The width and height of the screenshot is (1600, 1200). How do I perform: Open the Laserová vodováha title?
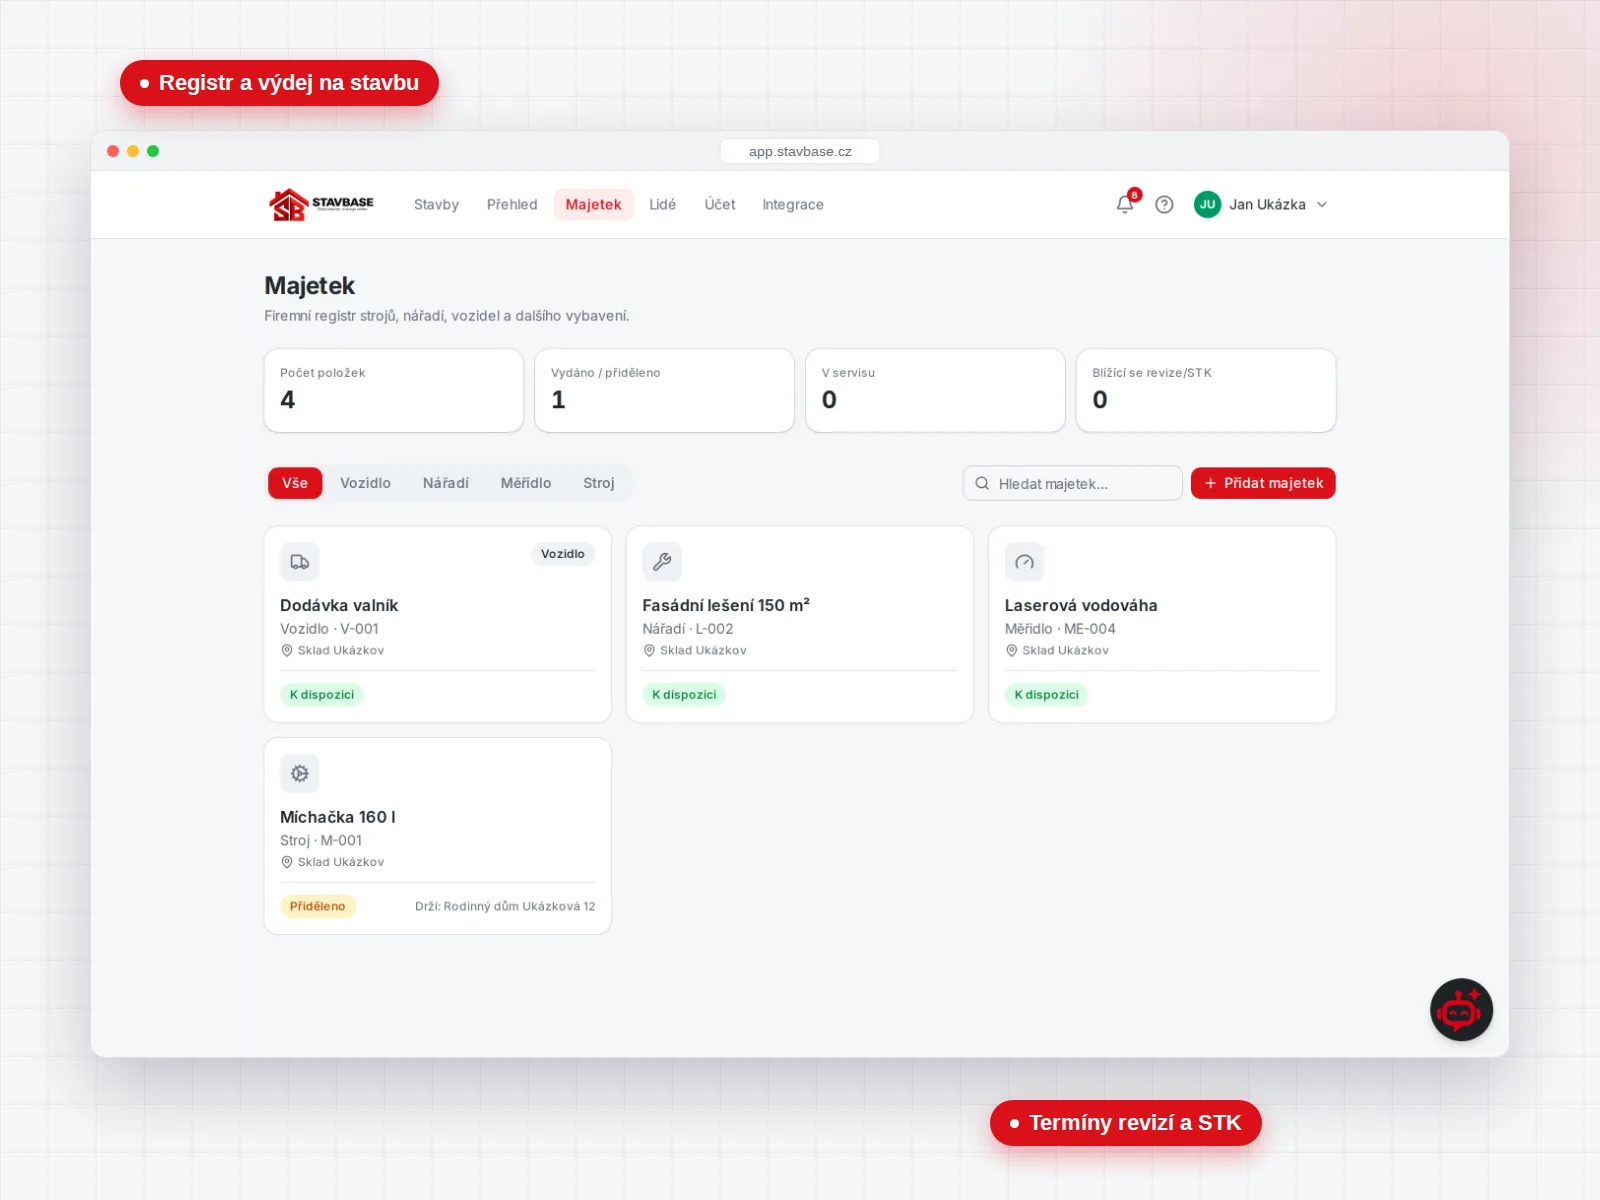(x=1081, y=605)
